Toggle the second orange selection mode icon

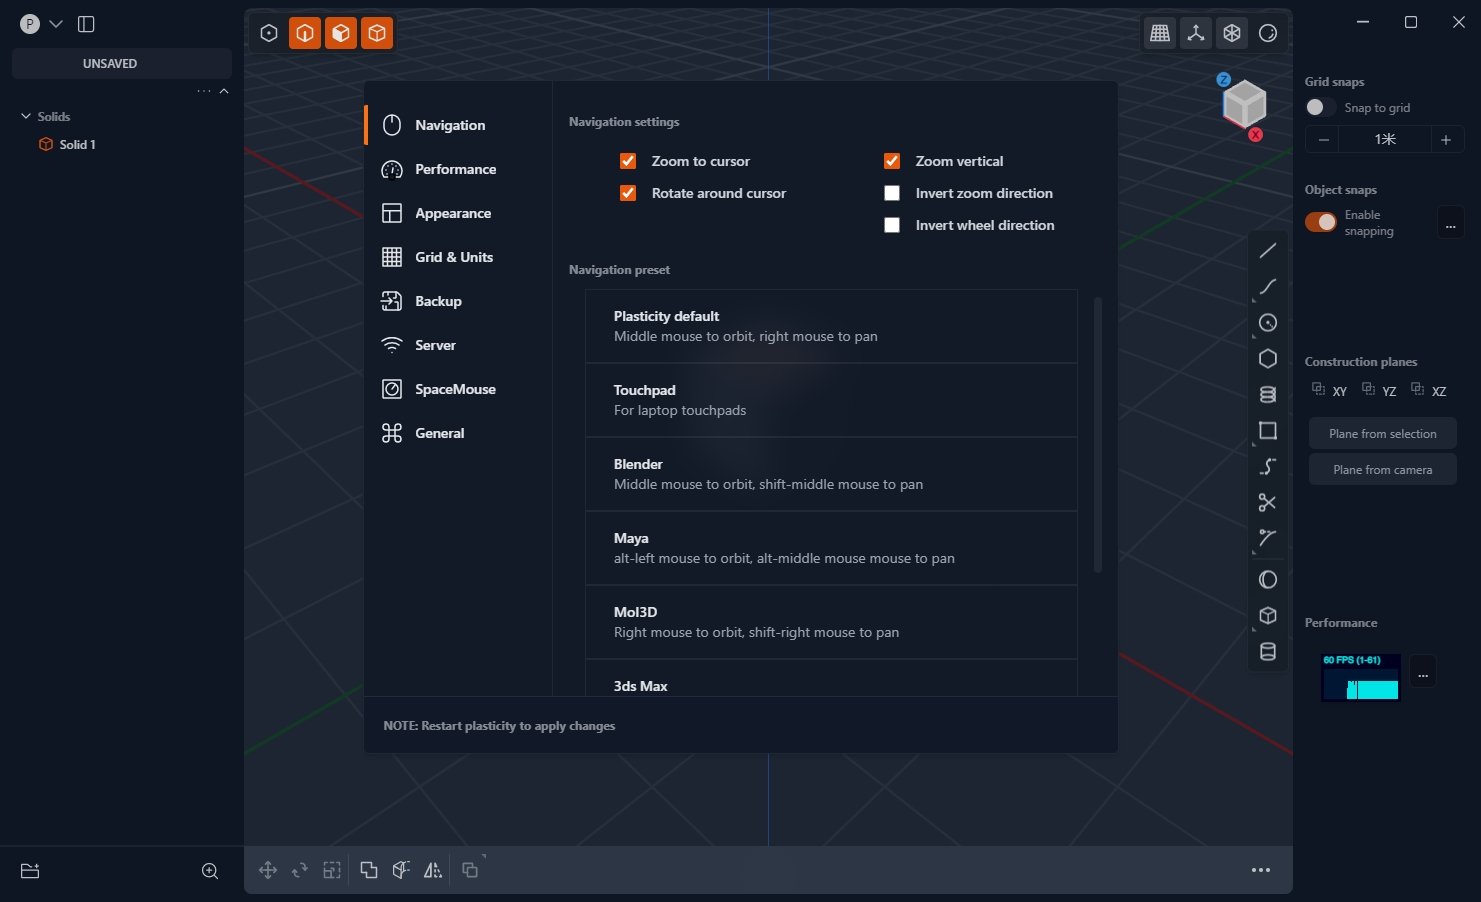click(x=341, y=33)
